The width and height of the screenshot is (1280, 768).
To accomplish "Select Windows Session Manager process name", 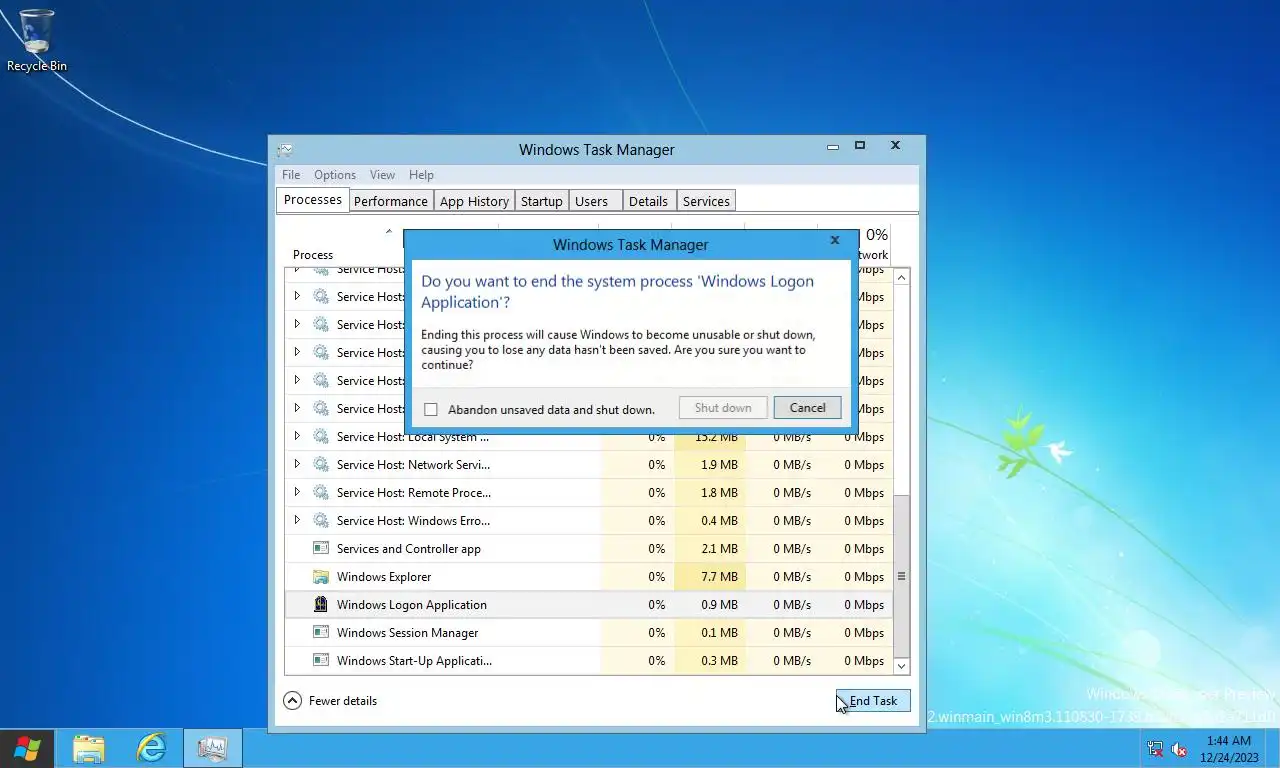I will coord(407,632).
